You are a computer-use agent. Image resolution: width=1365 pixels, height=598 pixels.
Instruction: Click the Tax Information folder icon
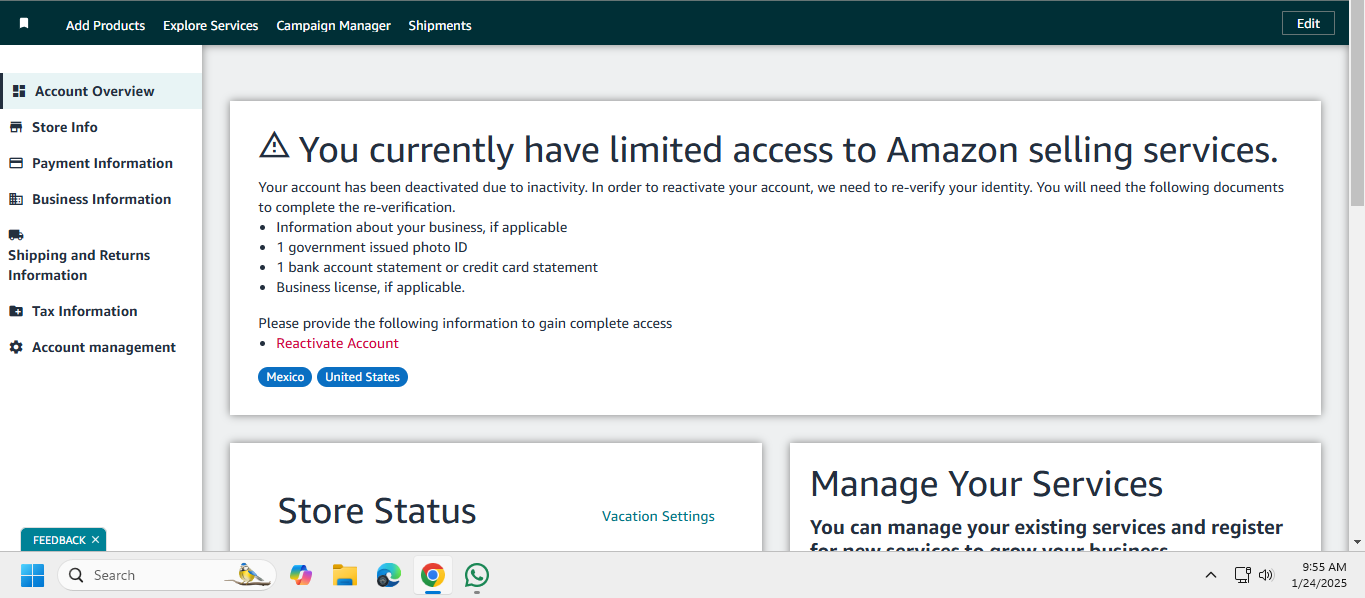pyautogui.click(x=15, y=311)
